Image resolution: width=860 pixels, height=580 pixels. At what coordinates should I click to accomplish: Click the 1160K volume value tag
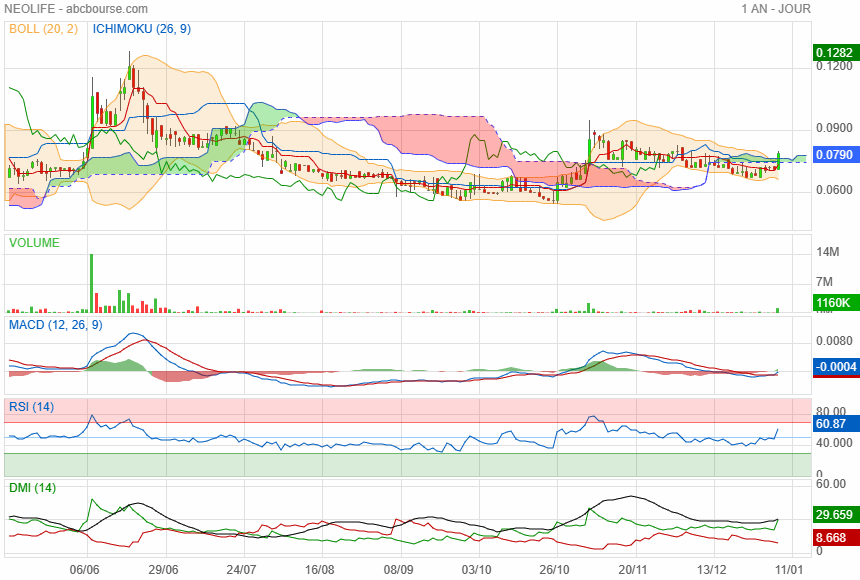[x=834, y=302]
